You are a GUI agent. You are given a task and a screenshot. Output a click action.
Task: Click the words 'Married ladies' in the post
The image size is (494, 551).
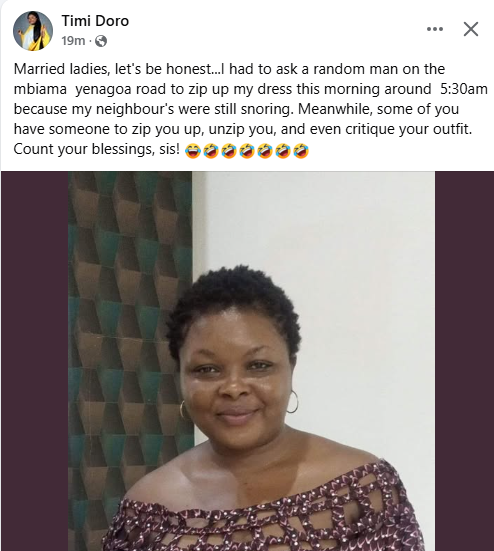(x=60, y=69)
